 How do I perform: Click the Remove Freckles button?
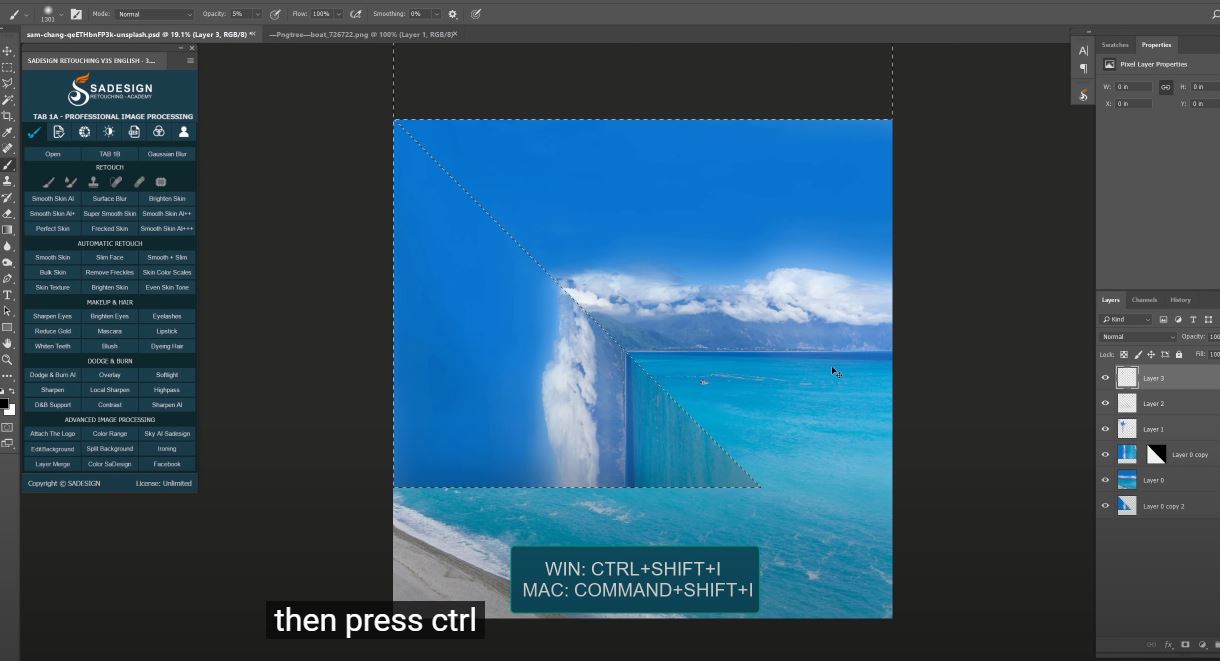pos(110,272)
